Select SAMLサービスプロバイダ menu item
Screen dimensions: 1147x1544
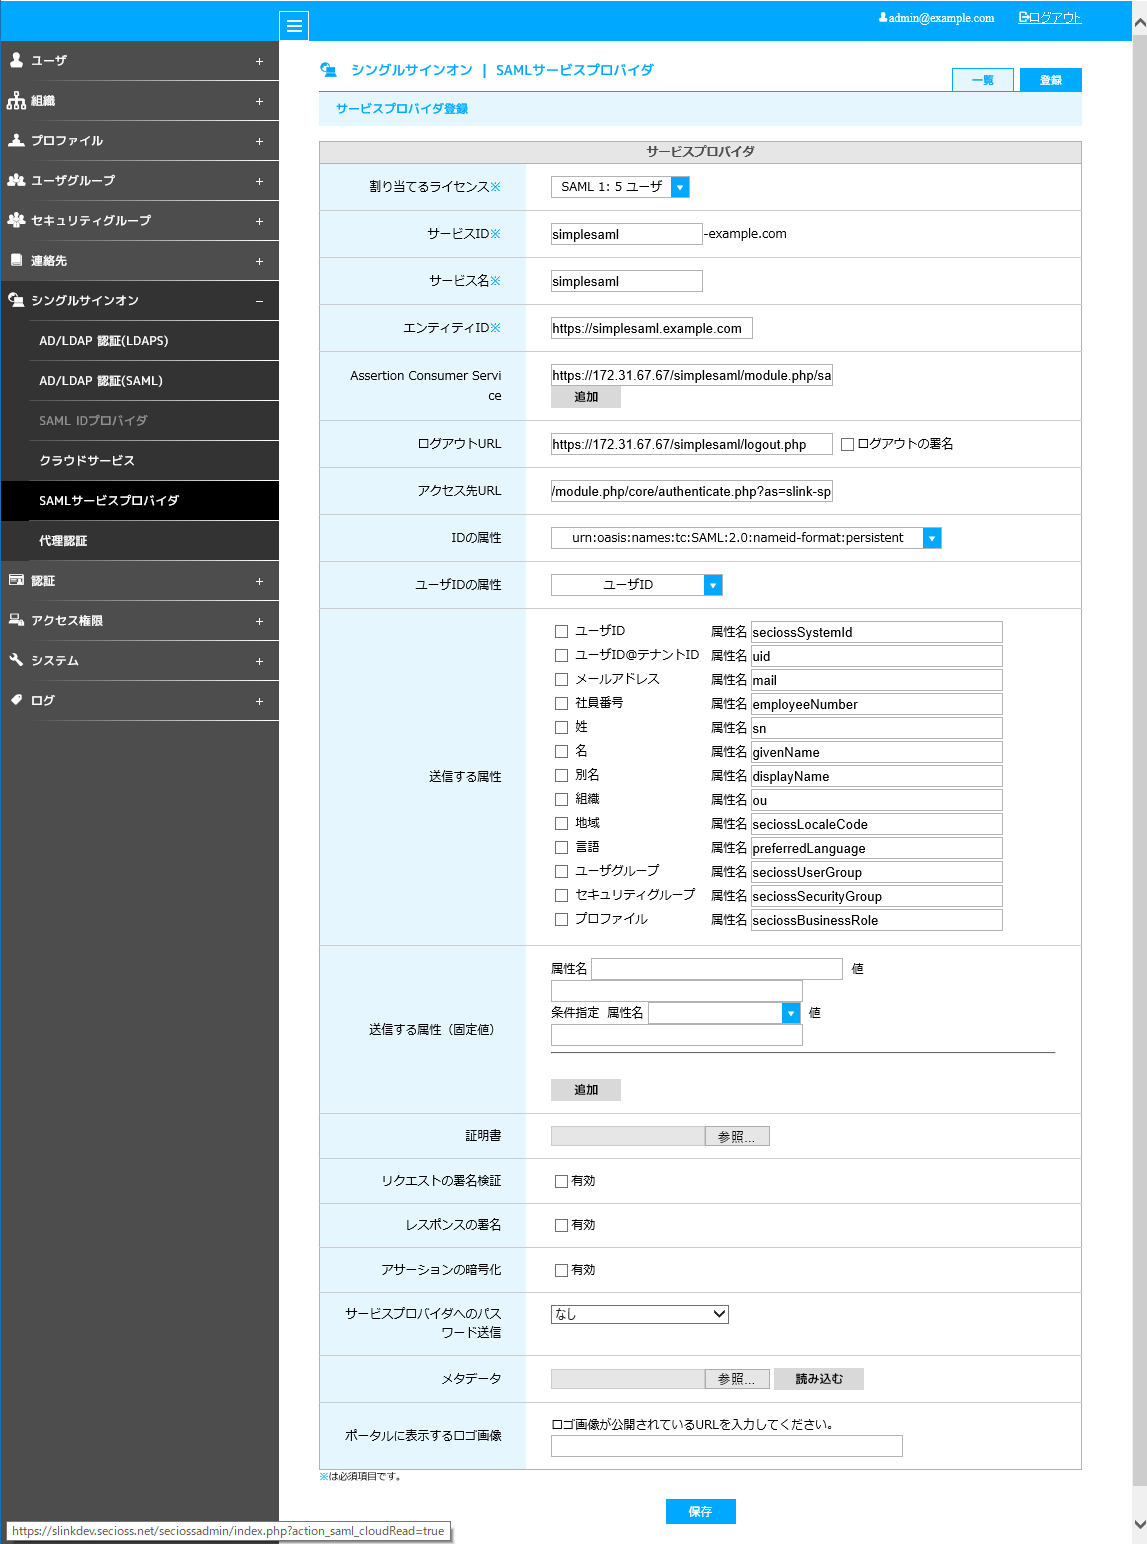(140, 501)
